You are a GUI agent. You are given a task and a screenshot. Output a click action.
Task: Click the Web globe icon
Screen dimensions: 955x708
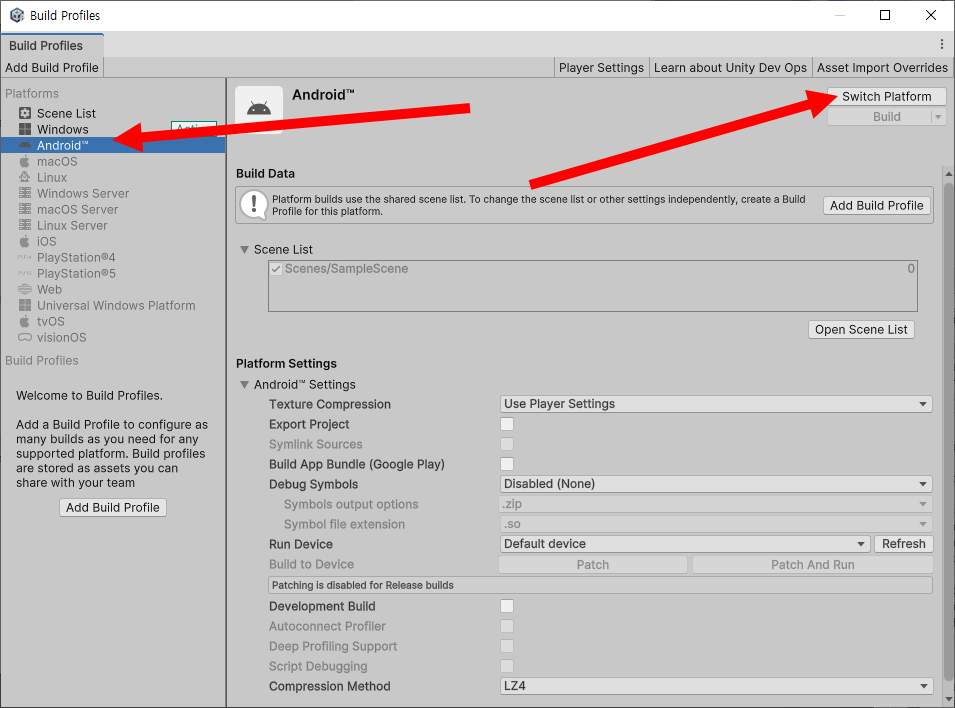point(25,289)
